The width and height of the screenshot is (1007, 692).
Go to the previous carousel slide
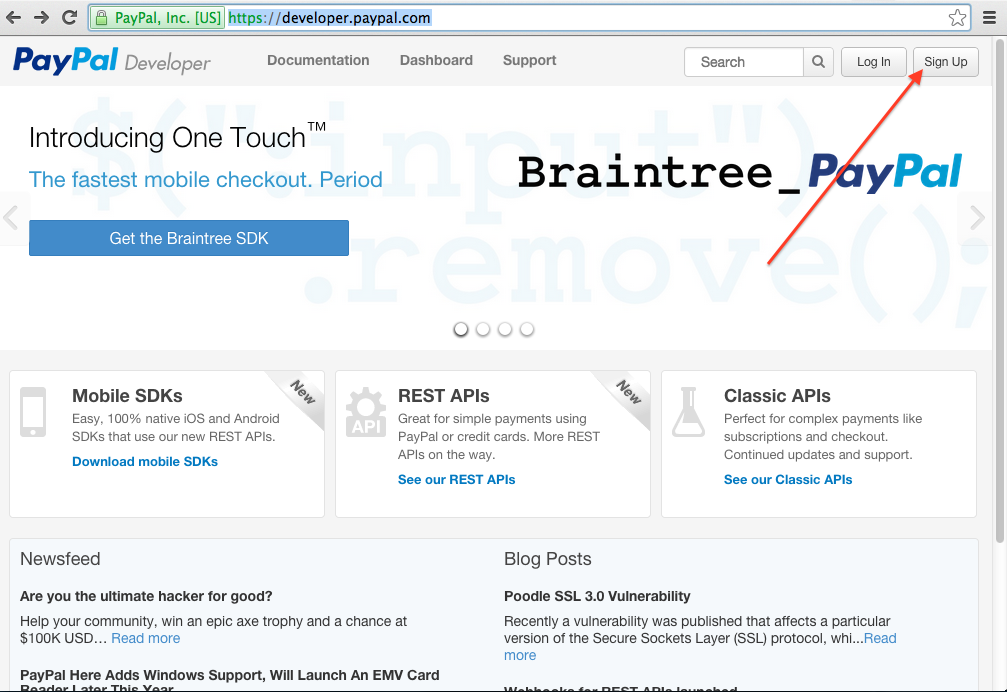pos(11,218)
